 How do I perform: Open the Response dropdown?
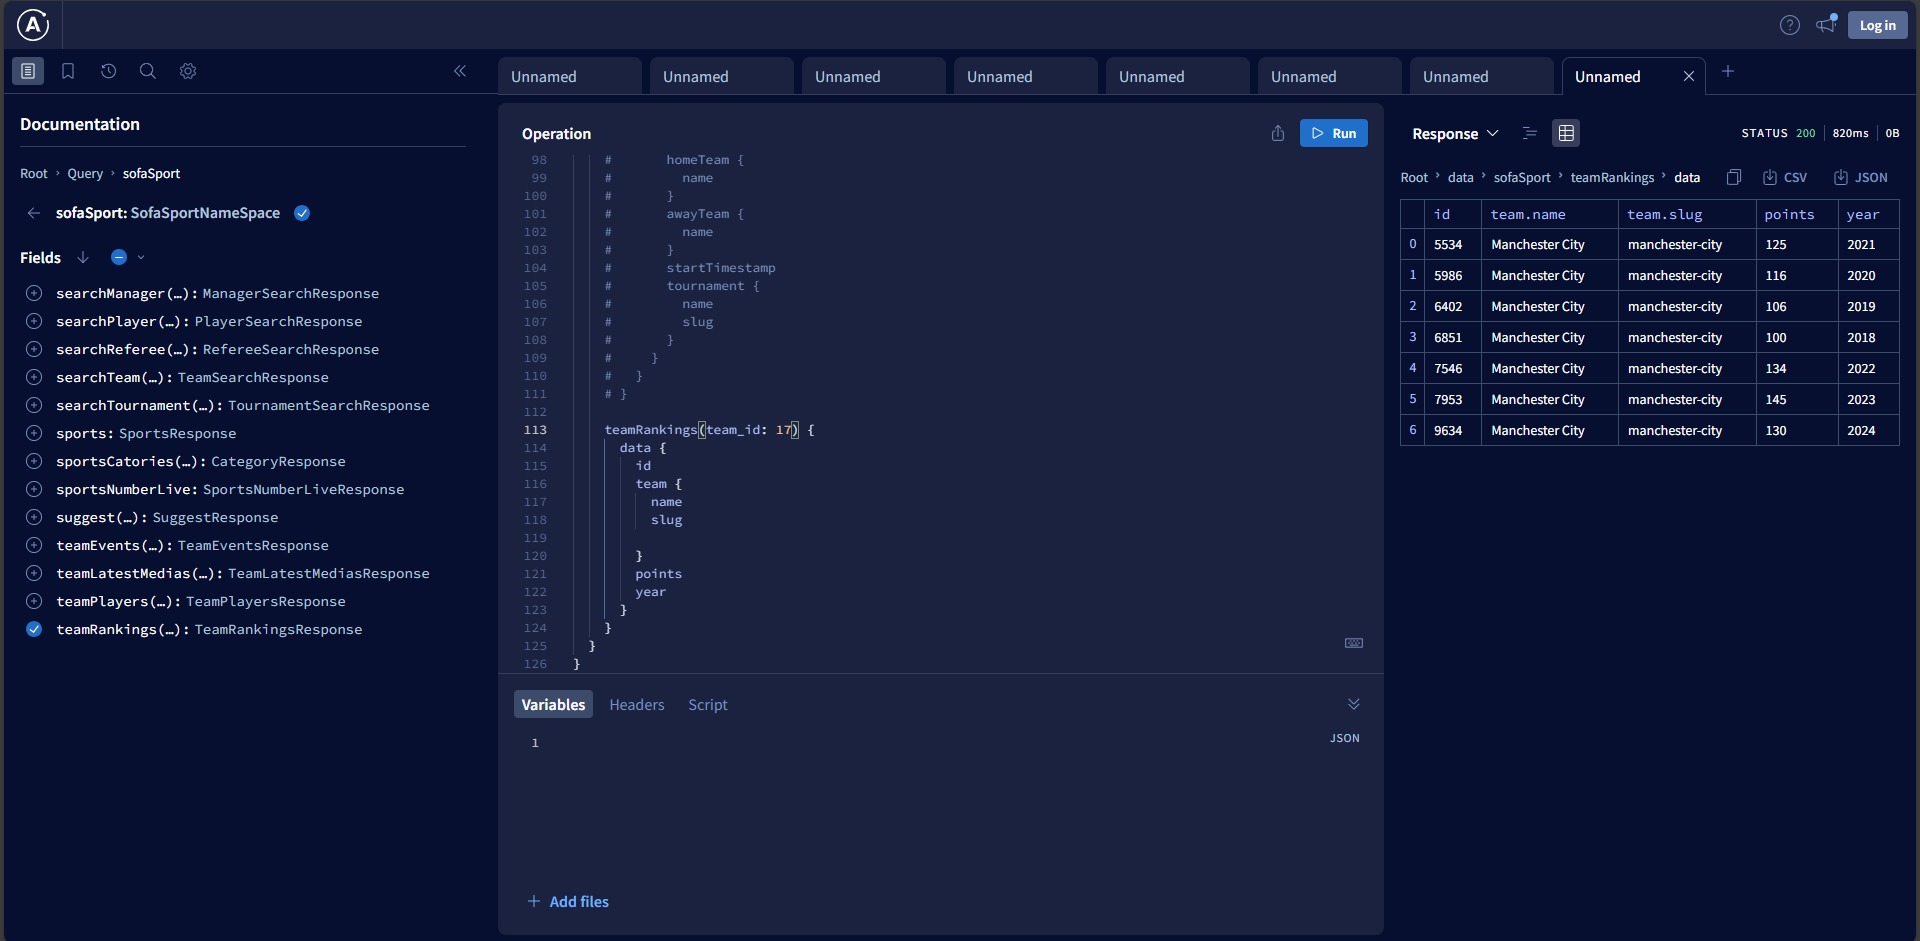(1455, 133)
